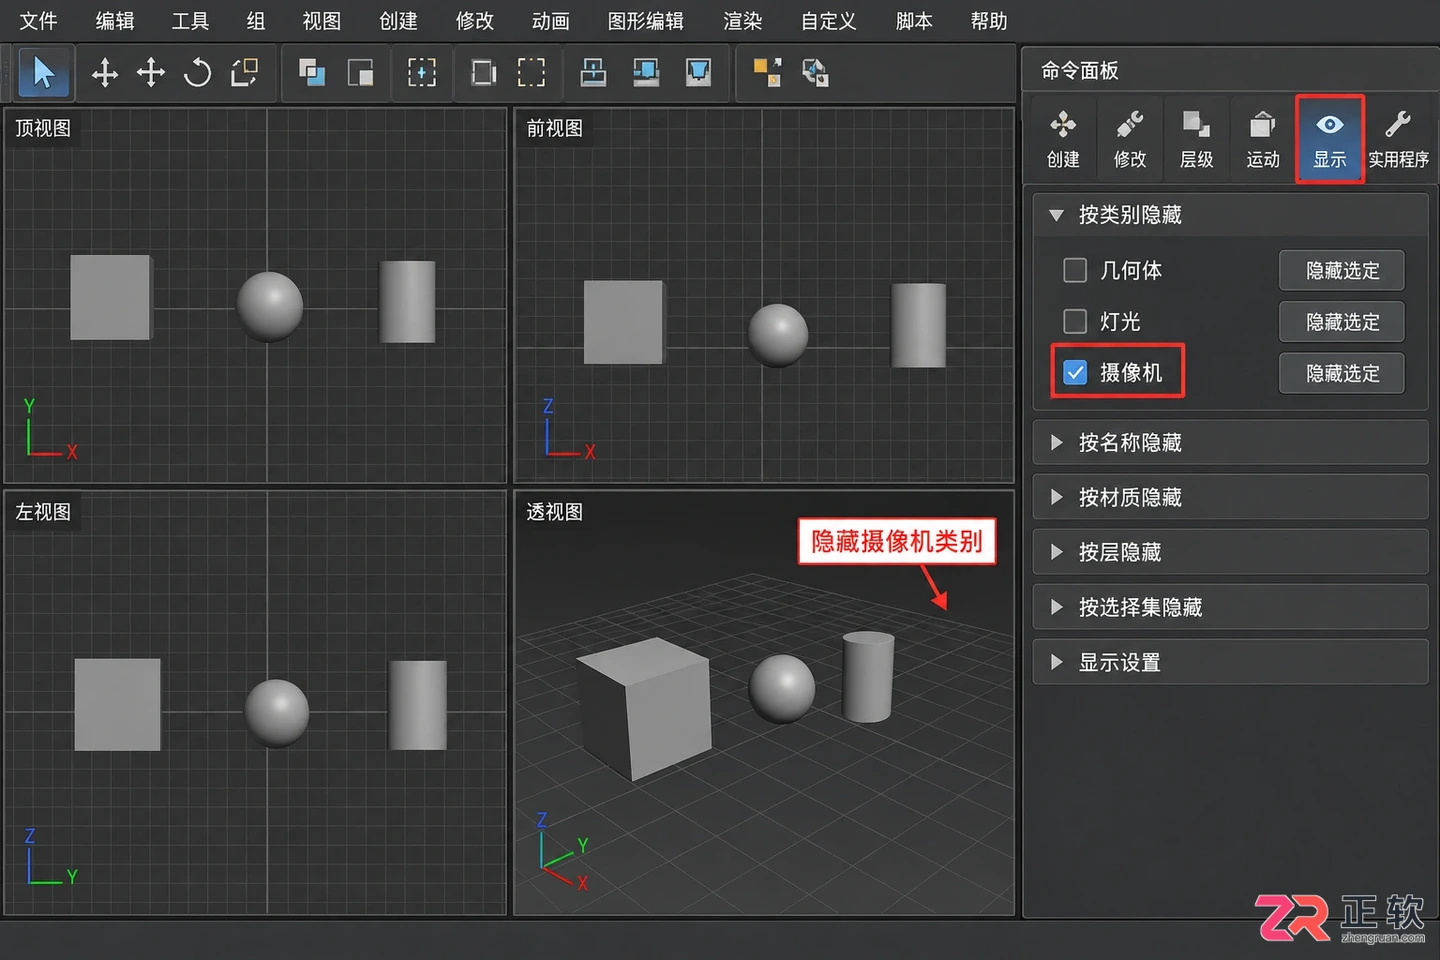Image resolution: width=1440 pixels, height=960 pixels.
Task: Expand the 按材质隐藏 rollout
Action: [1230, 497]
